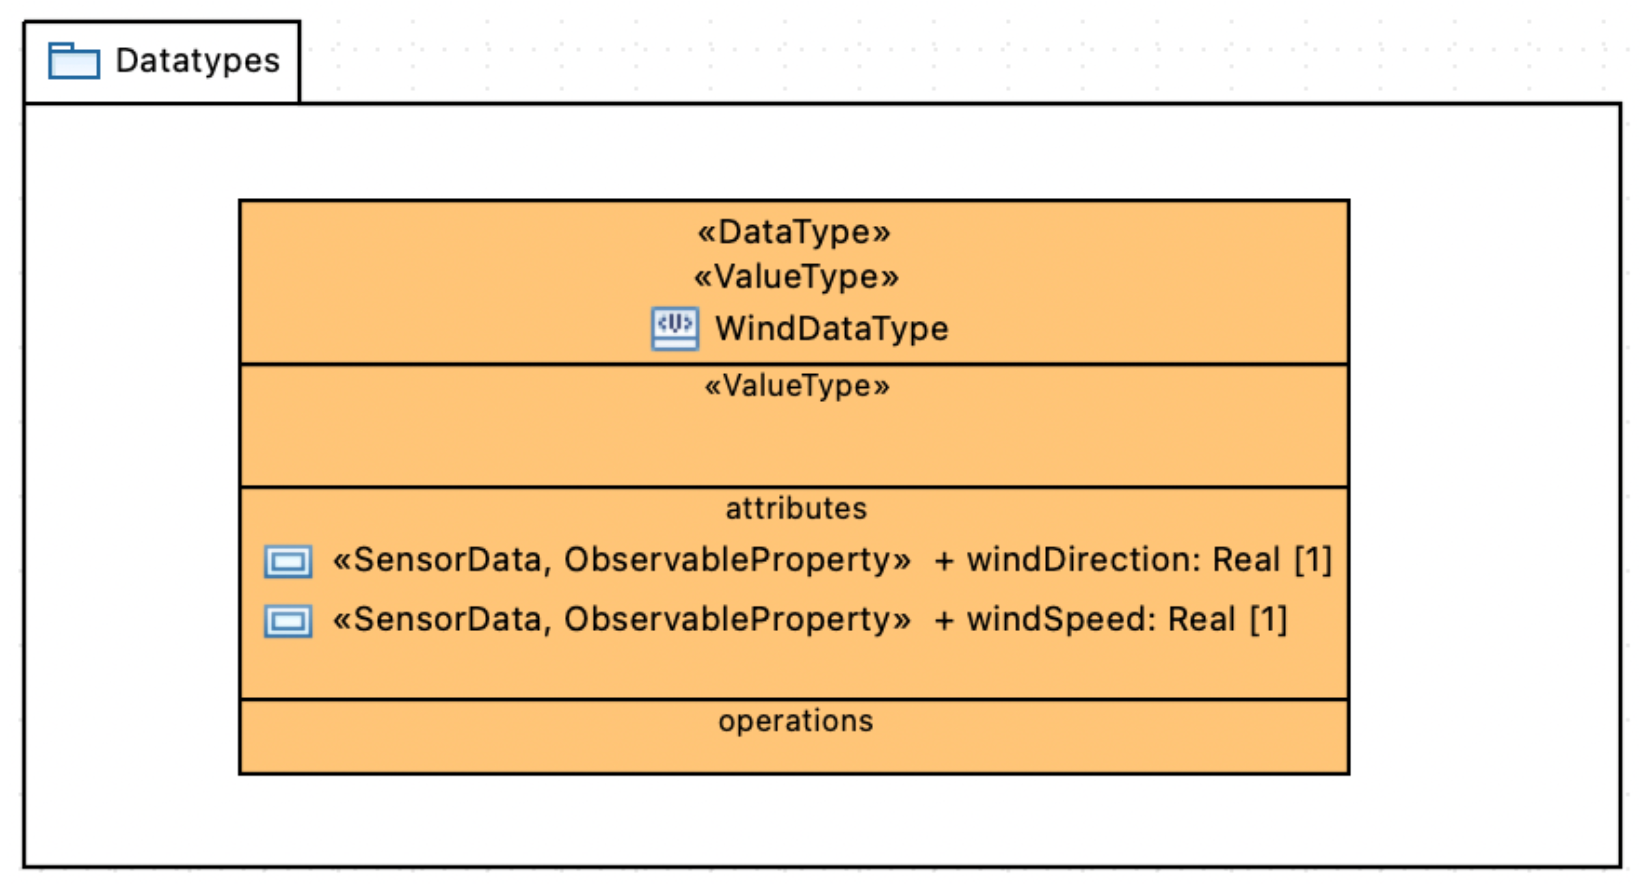Select the windDirection stereotype «SensorData, ObservableProperty» text
1640x890 pixels.
click(x=621, y=560)
